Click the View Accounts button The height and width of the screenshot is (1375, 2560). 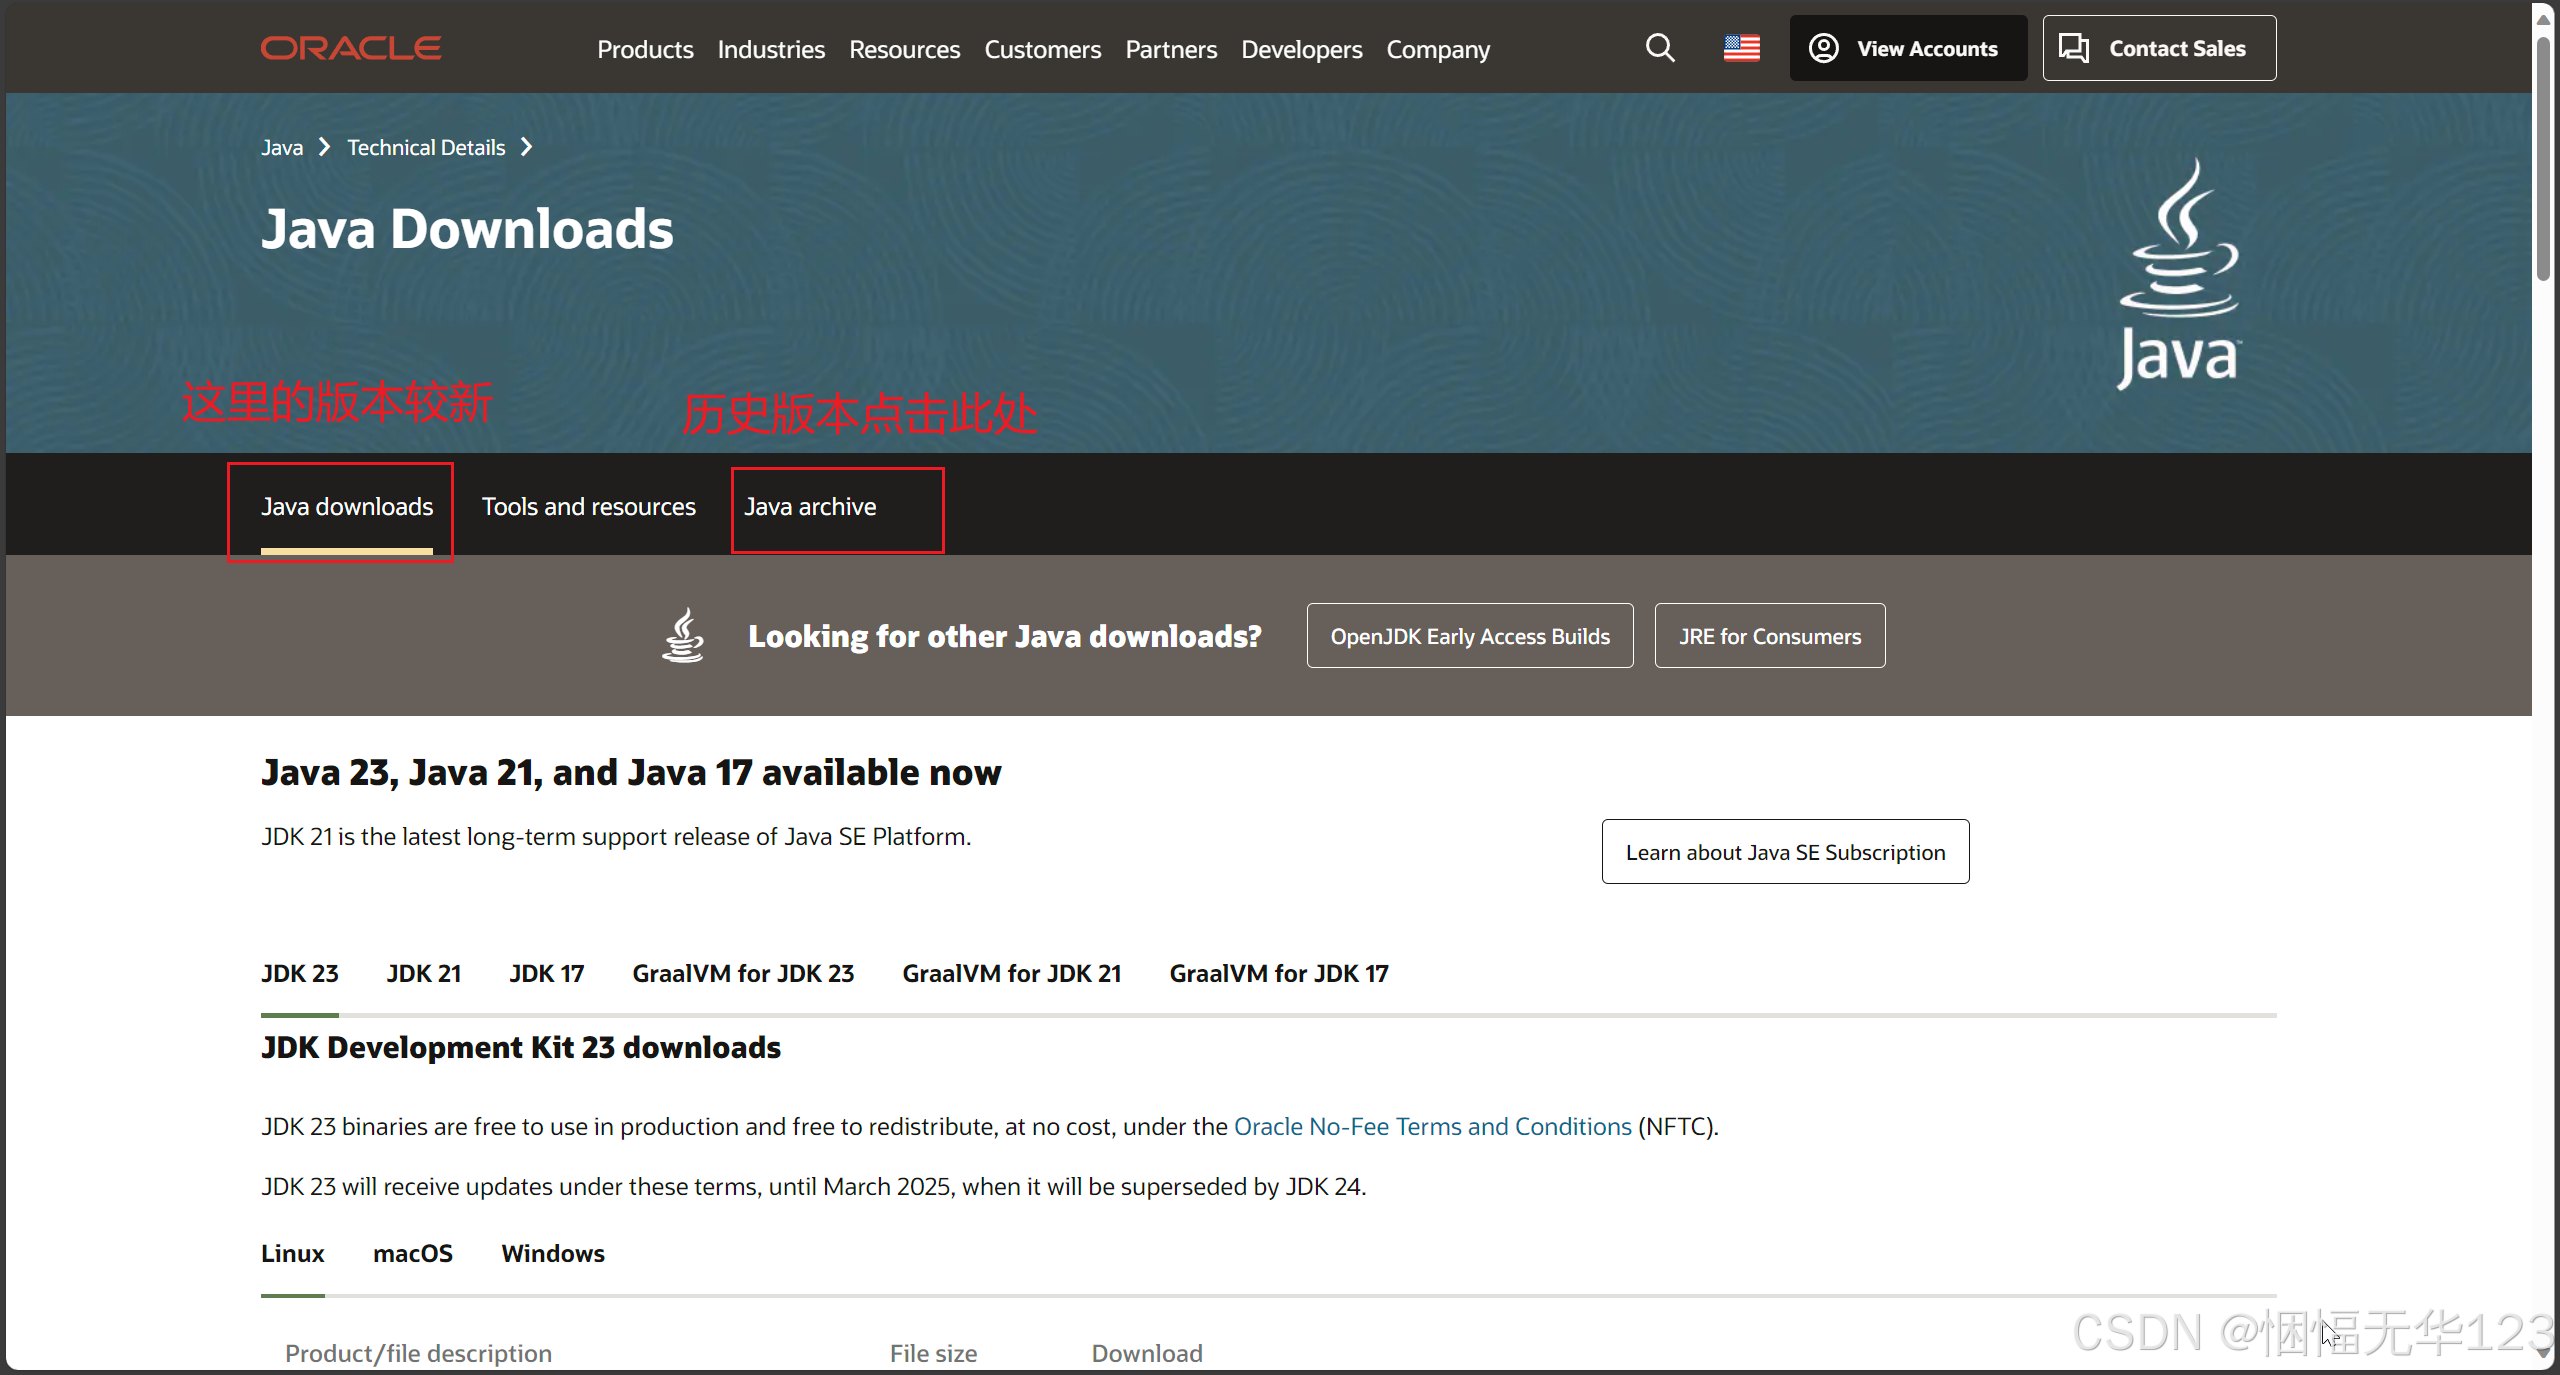click(1907, 48)
